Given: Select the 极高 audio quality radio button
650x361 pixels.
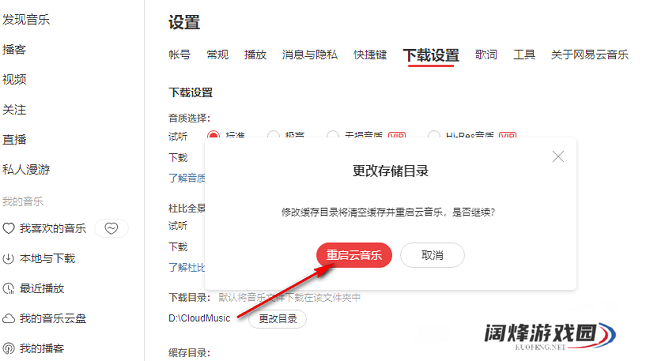Looking at the screenshot, I should 273,135.
